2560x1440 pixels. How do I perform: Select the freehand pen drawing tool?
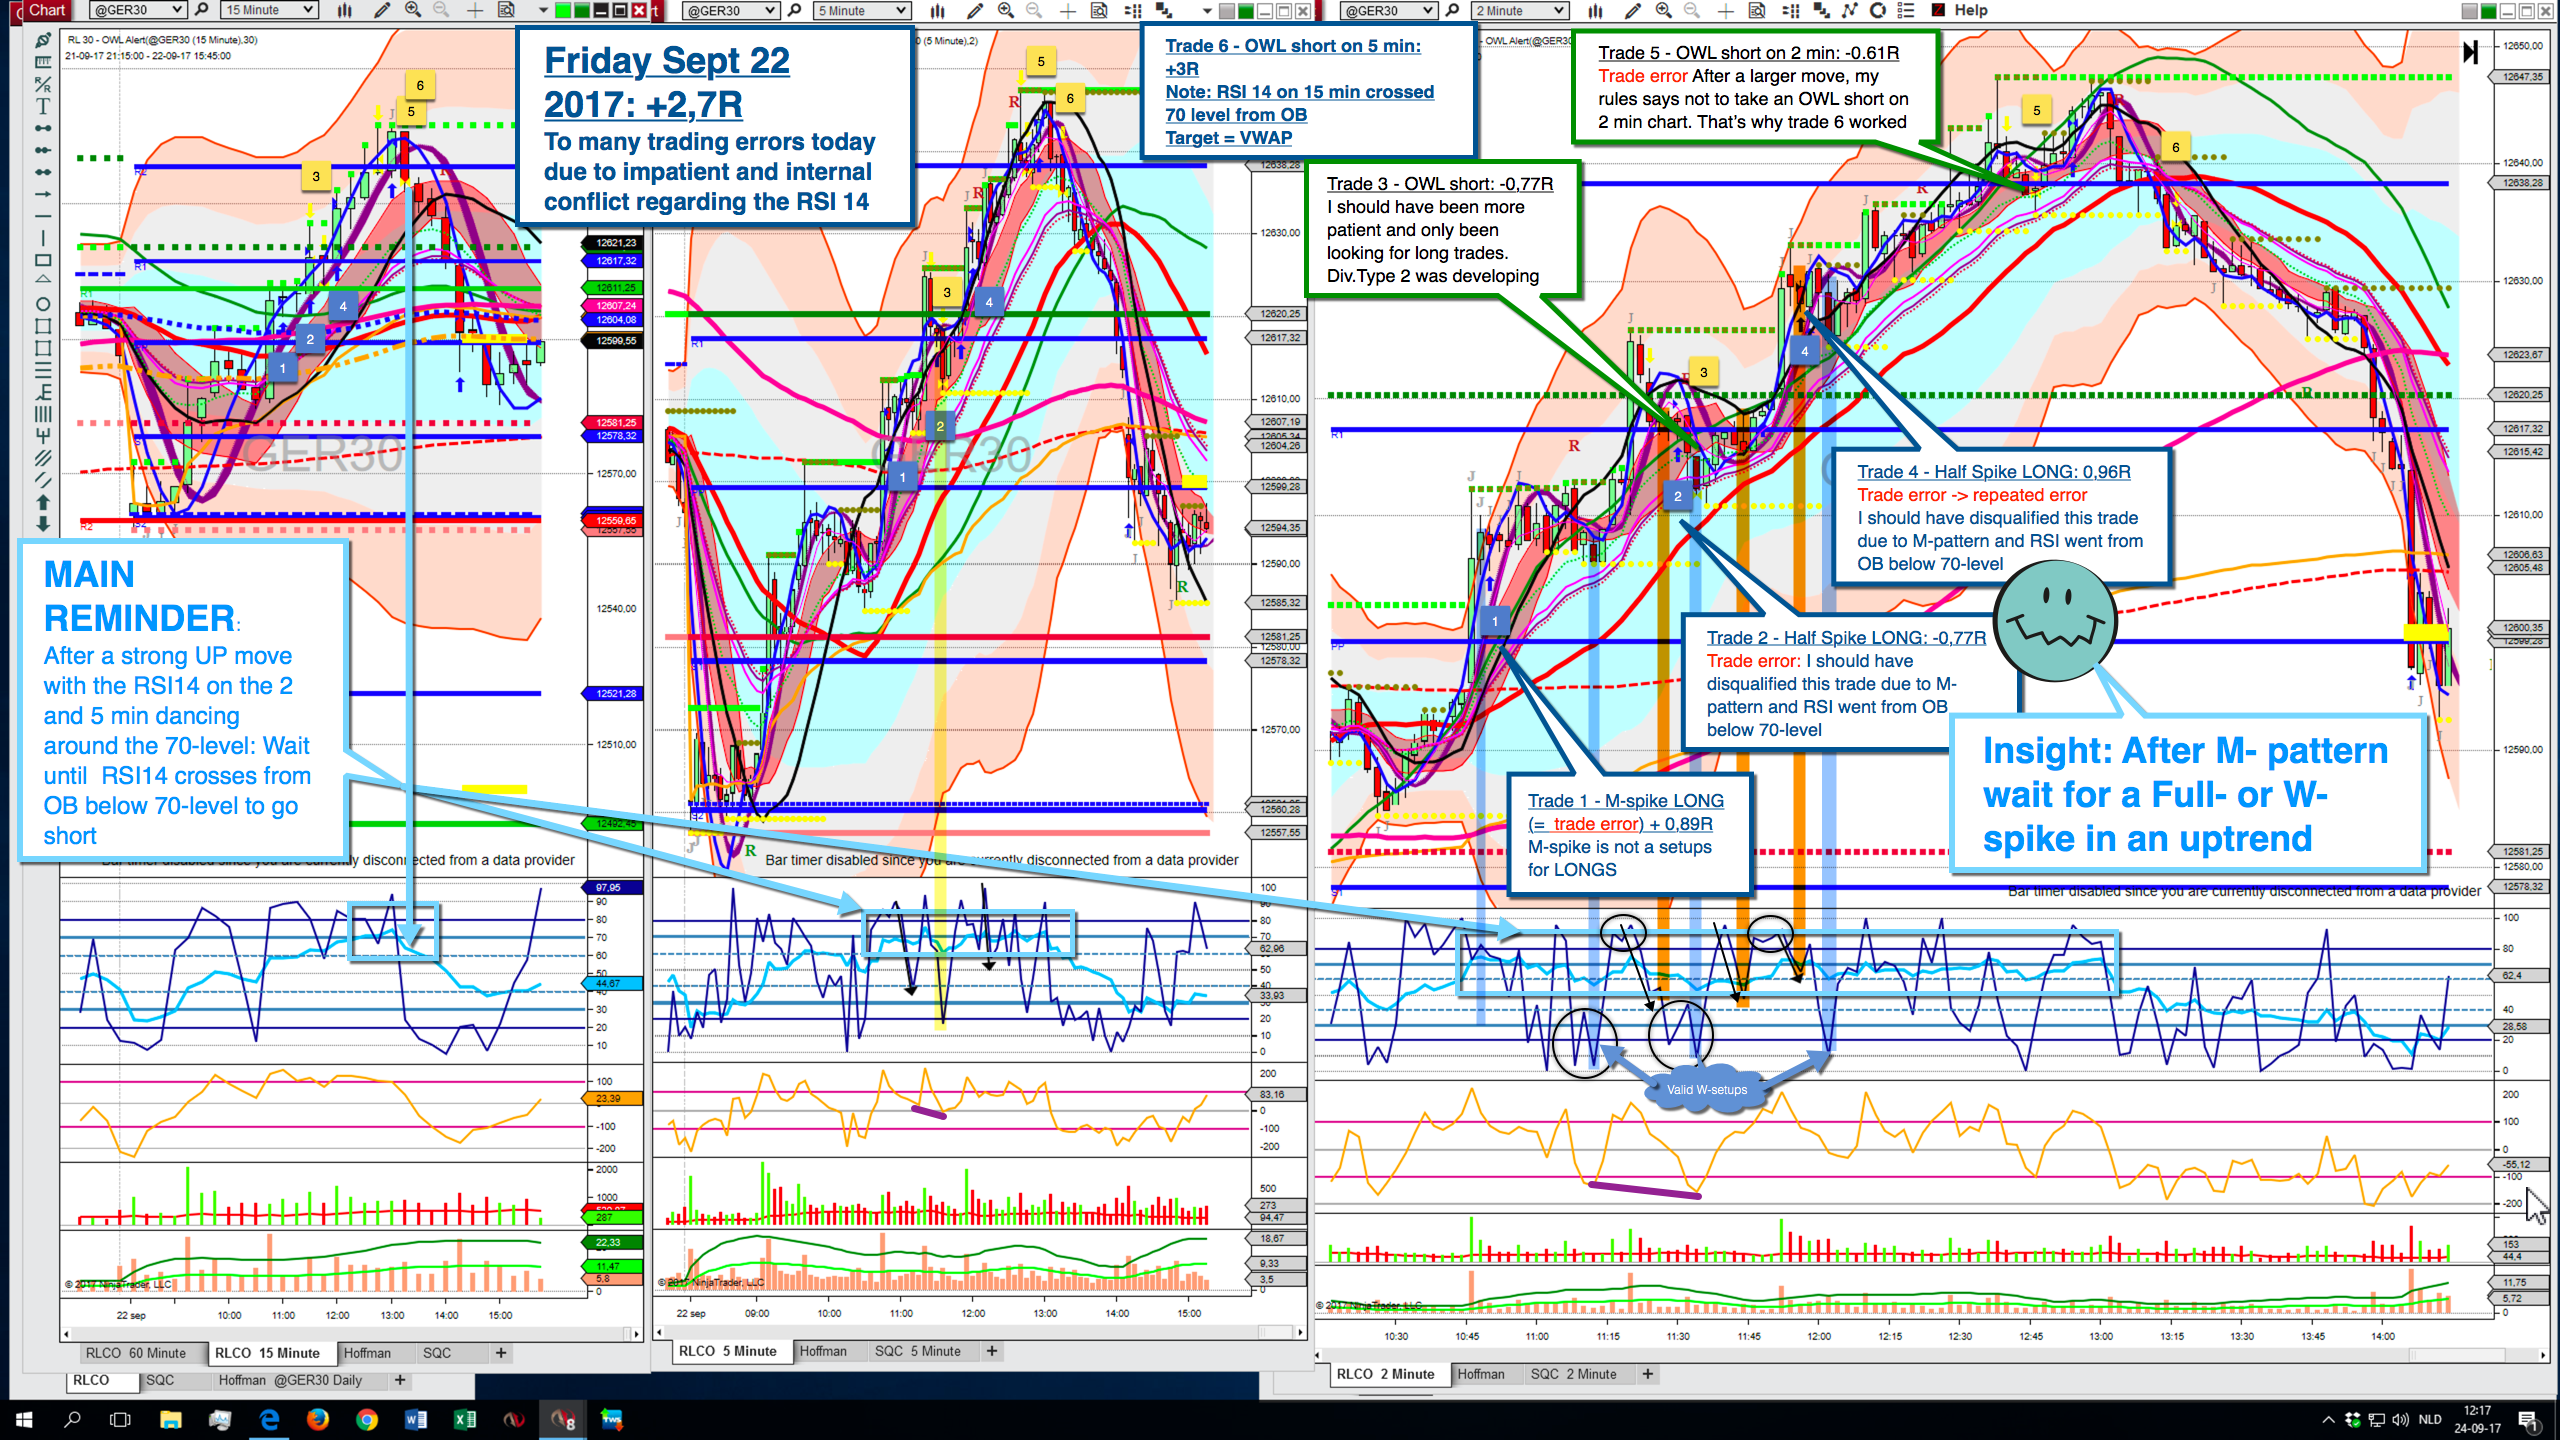(x=43, y=40)
